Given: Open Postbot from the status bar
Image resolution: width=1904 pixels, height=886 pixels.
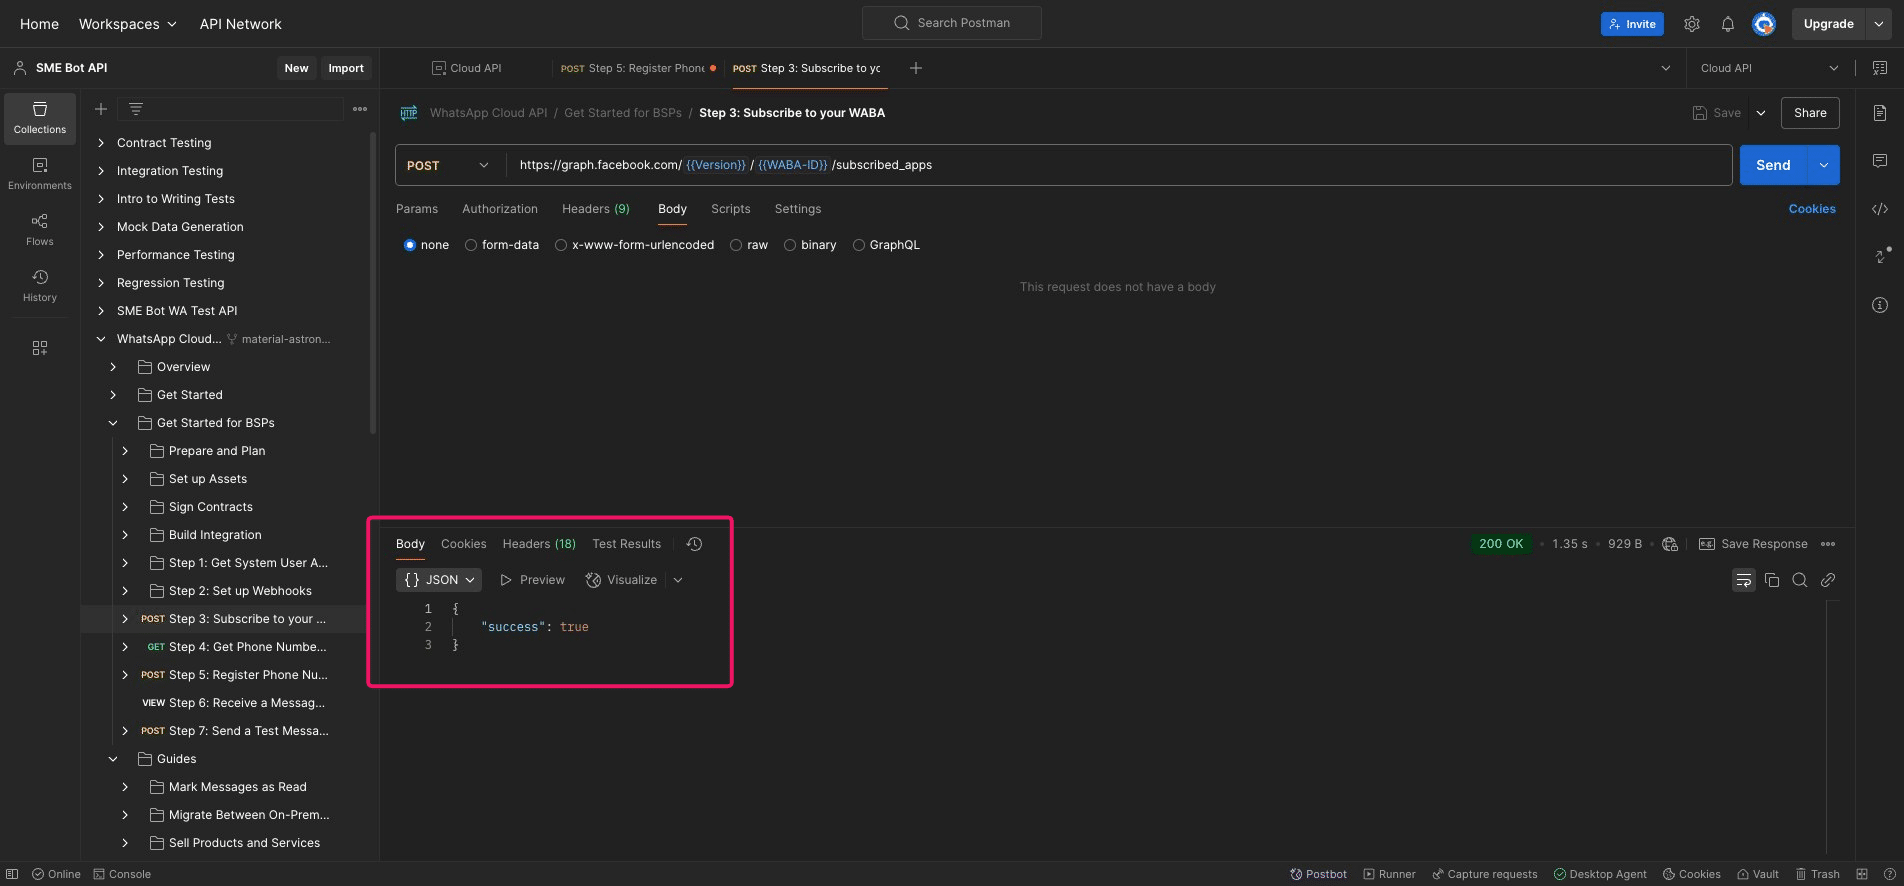Looking at the screenshot, I should click(1318, 874).
